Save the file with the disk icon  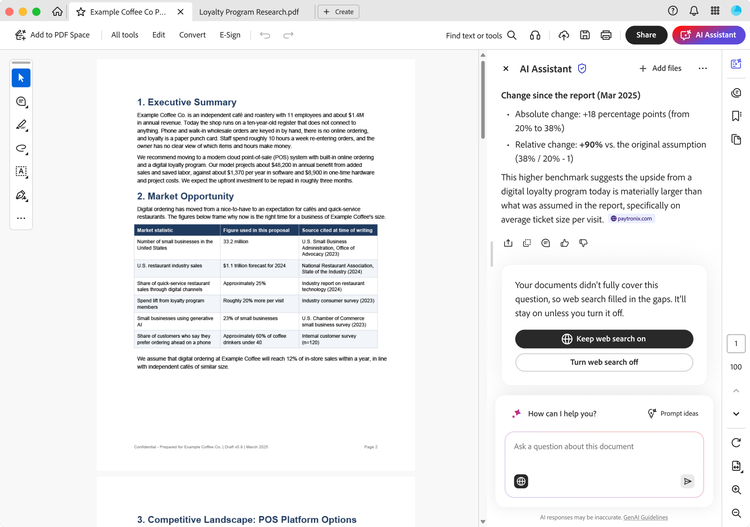585,35
